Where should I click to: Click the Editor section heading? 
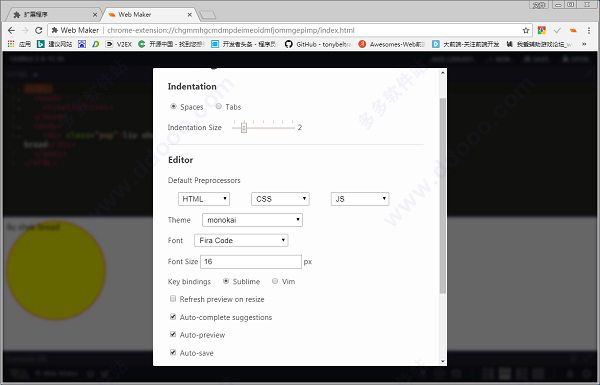point(181,160)
